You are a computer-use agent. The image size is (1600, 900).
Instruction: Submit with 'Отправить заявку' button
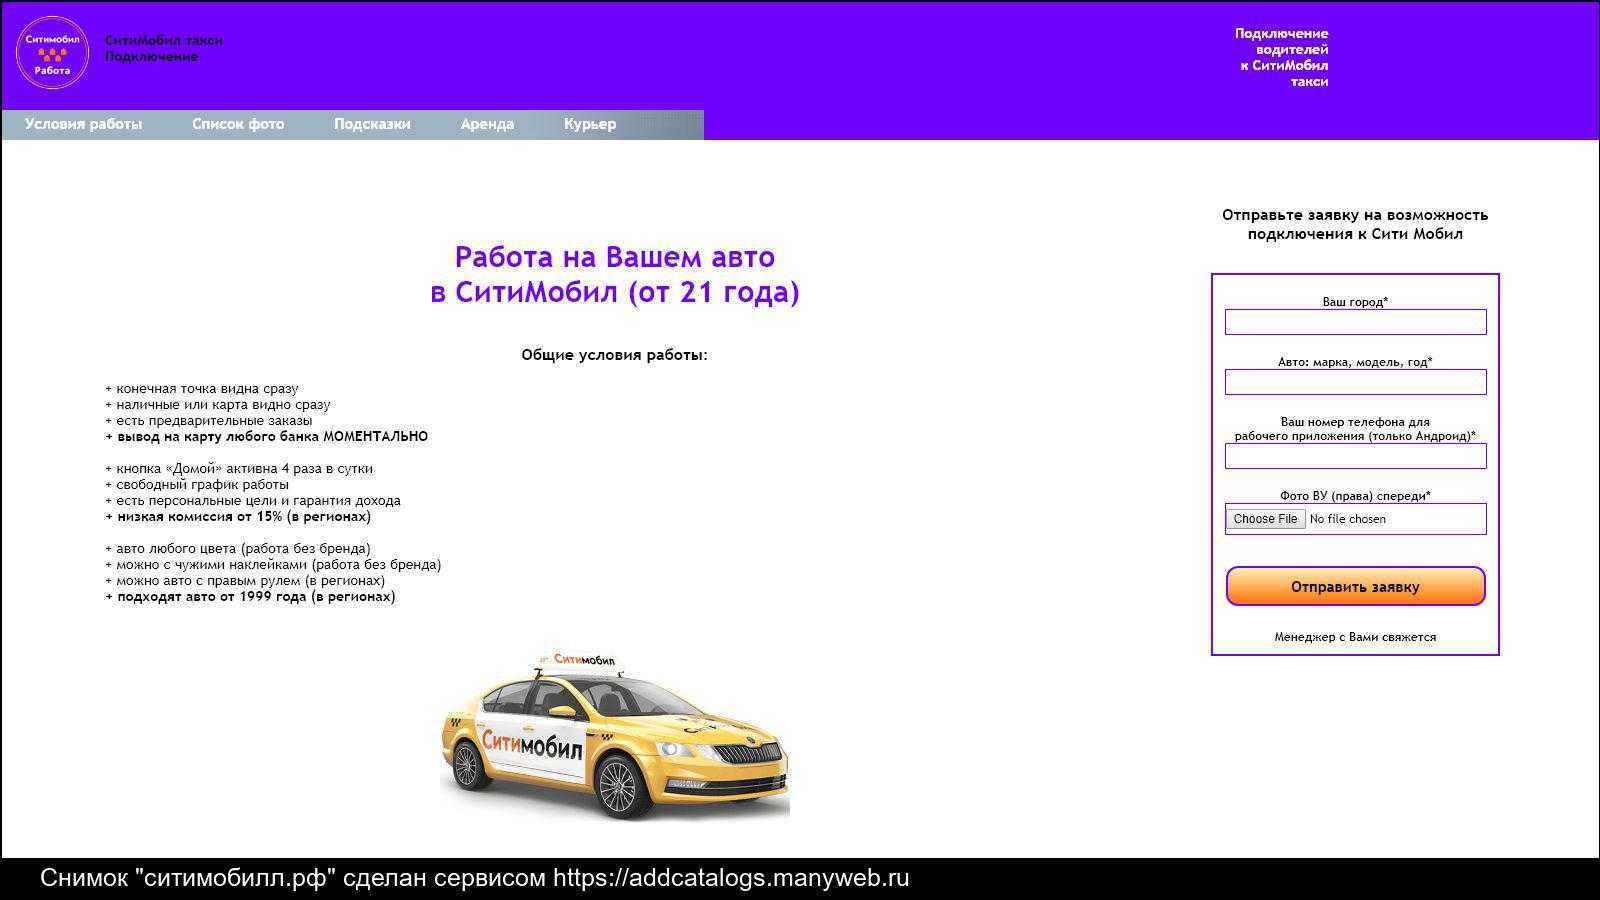click(x=1355, y=587)
